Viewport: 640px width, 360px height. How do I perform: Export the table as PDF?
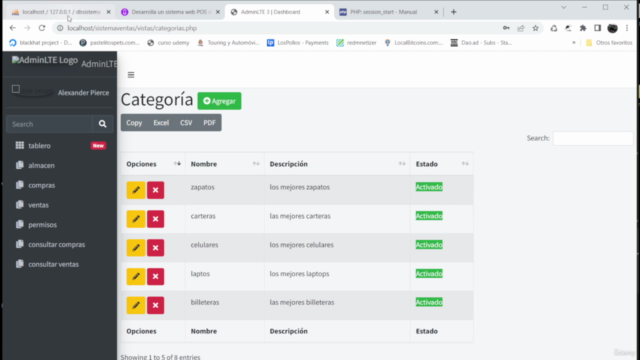(x=209, y=123)
